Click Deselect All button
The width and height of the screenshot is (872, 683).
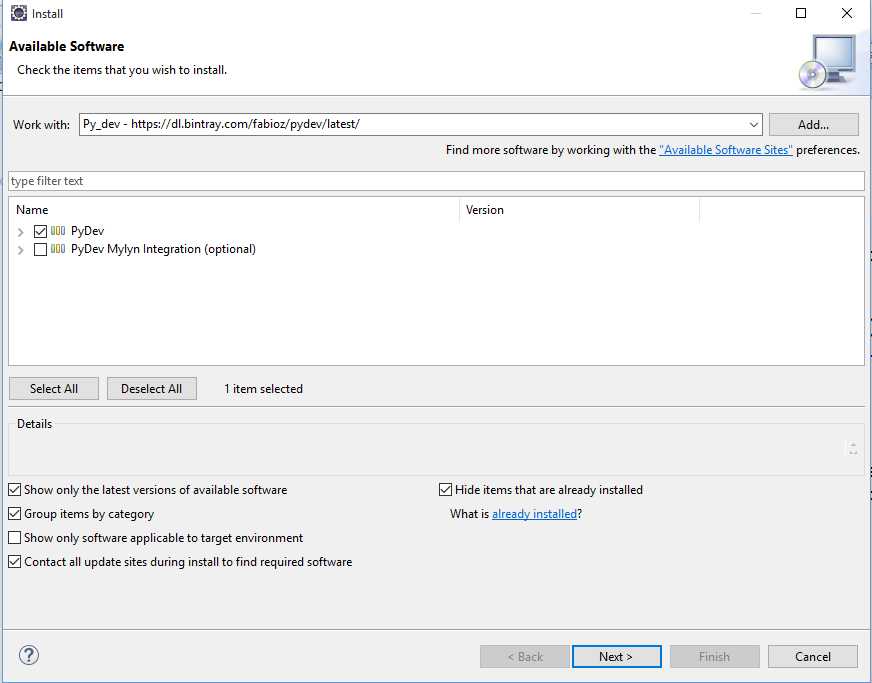pos(152,389)
